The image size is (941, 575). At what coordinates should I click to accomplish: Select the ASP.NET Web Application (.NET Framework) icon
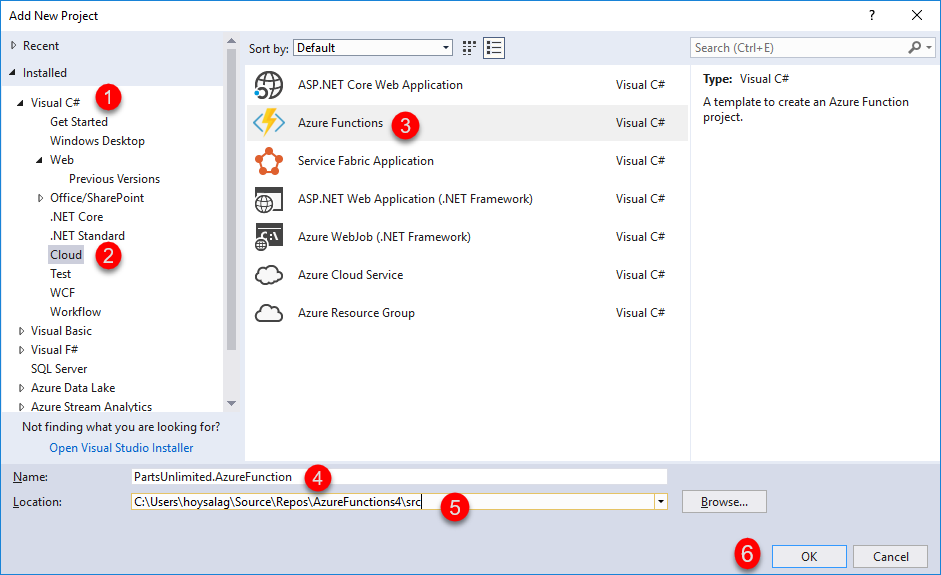click(268, 199)
